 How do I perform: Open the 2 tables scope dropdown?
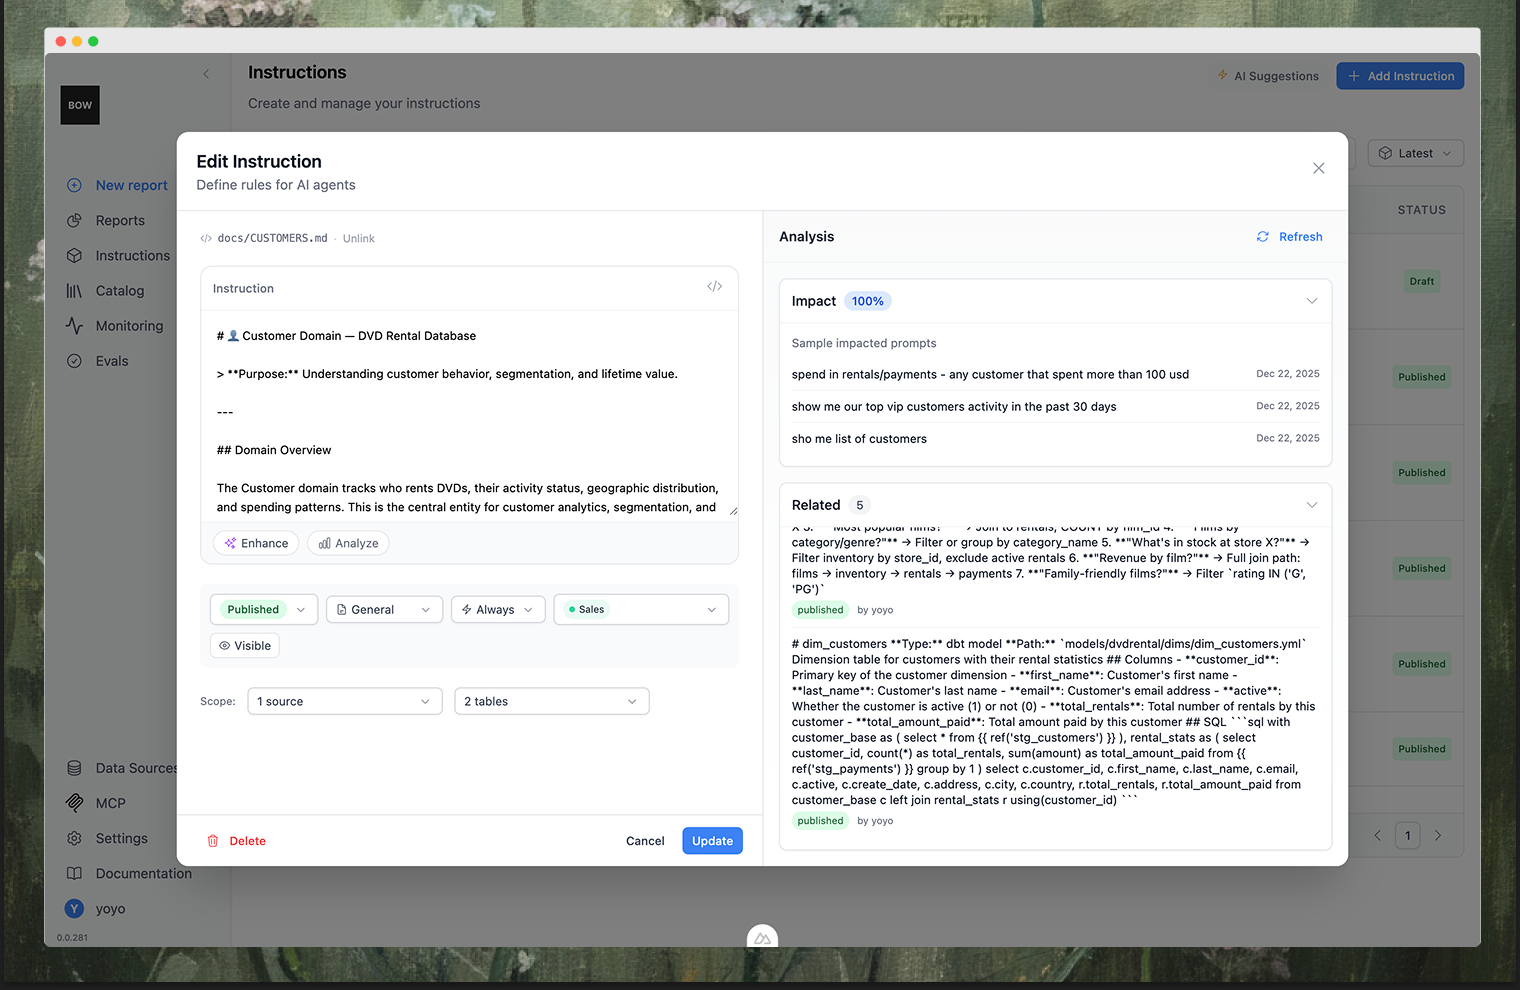(x=552, y=701)
